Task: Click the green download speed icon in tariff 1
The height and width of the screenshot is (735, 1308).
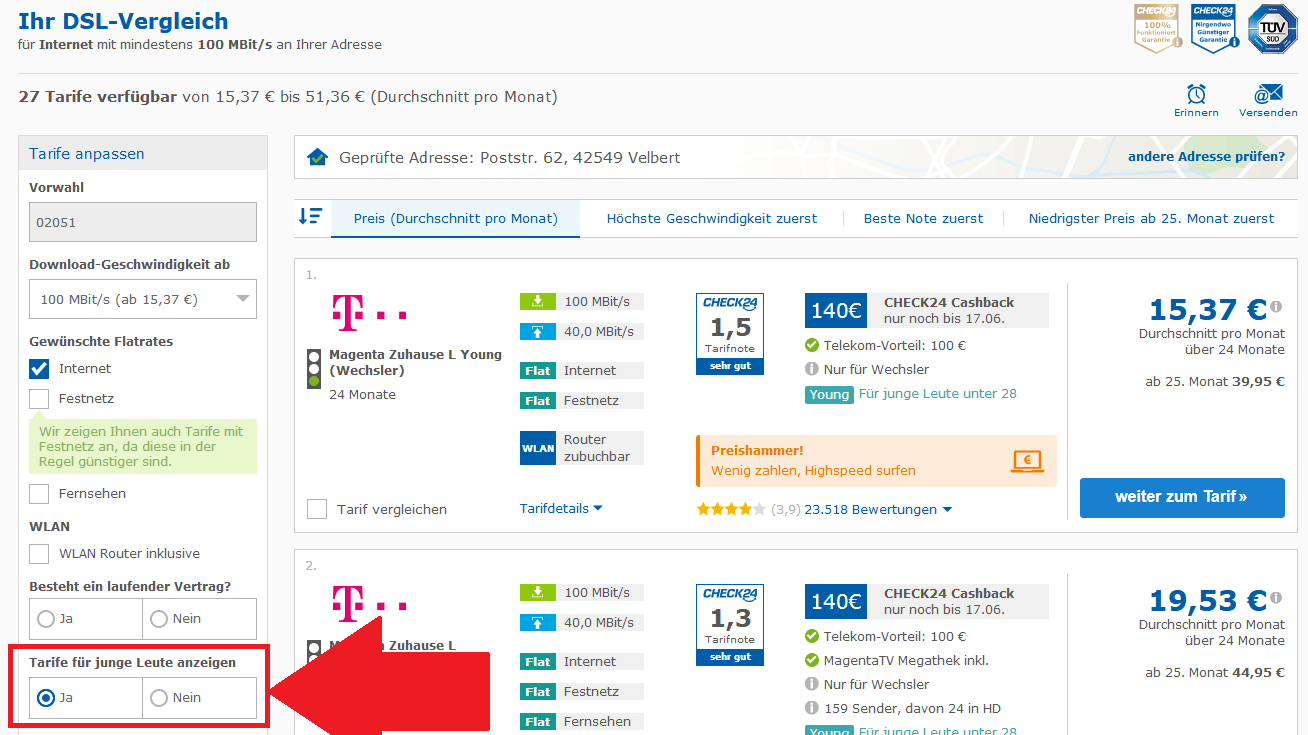Action: point(538,301)
